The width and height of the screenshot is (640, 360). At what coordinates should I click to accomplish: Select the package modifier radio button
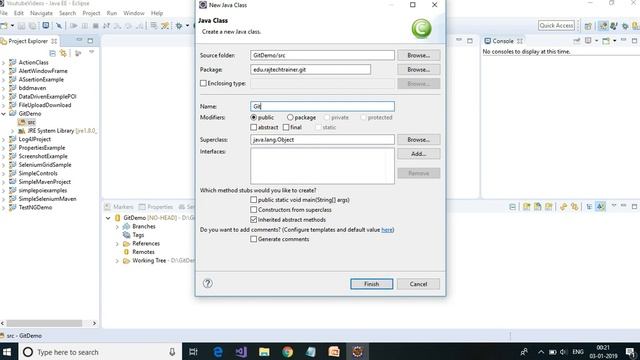(x=290, y=118)
